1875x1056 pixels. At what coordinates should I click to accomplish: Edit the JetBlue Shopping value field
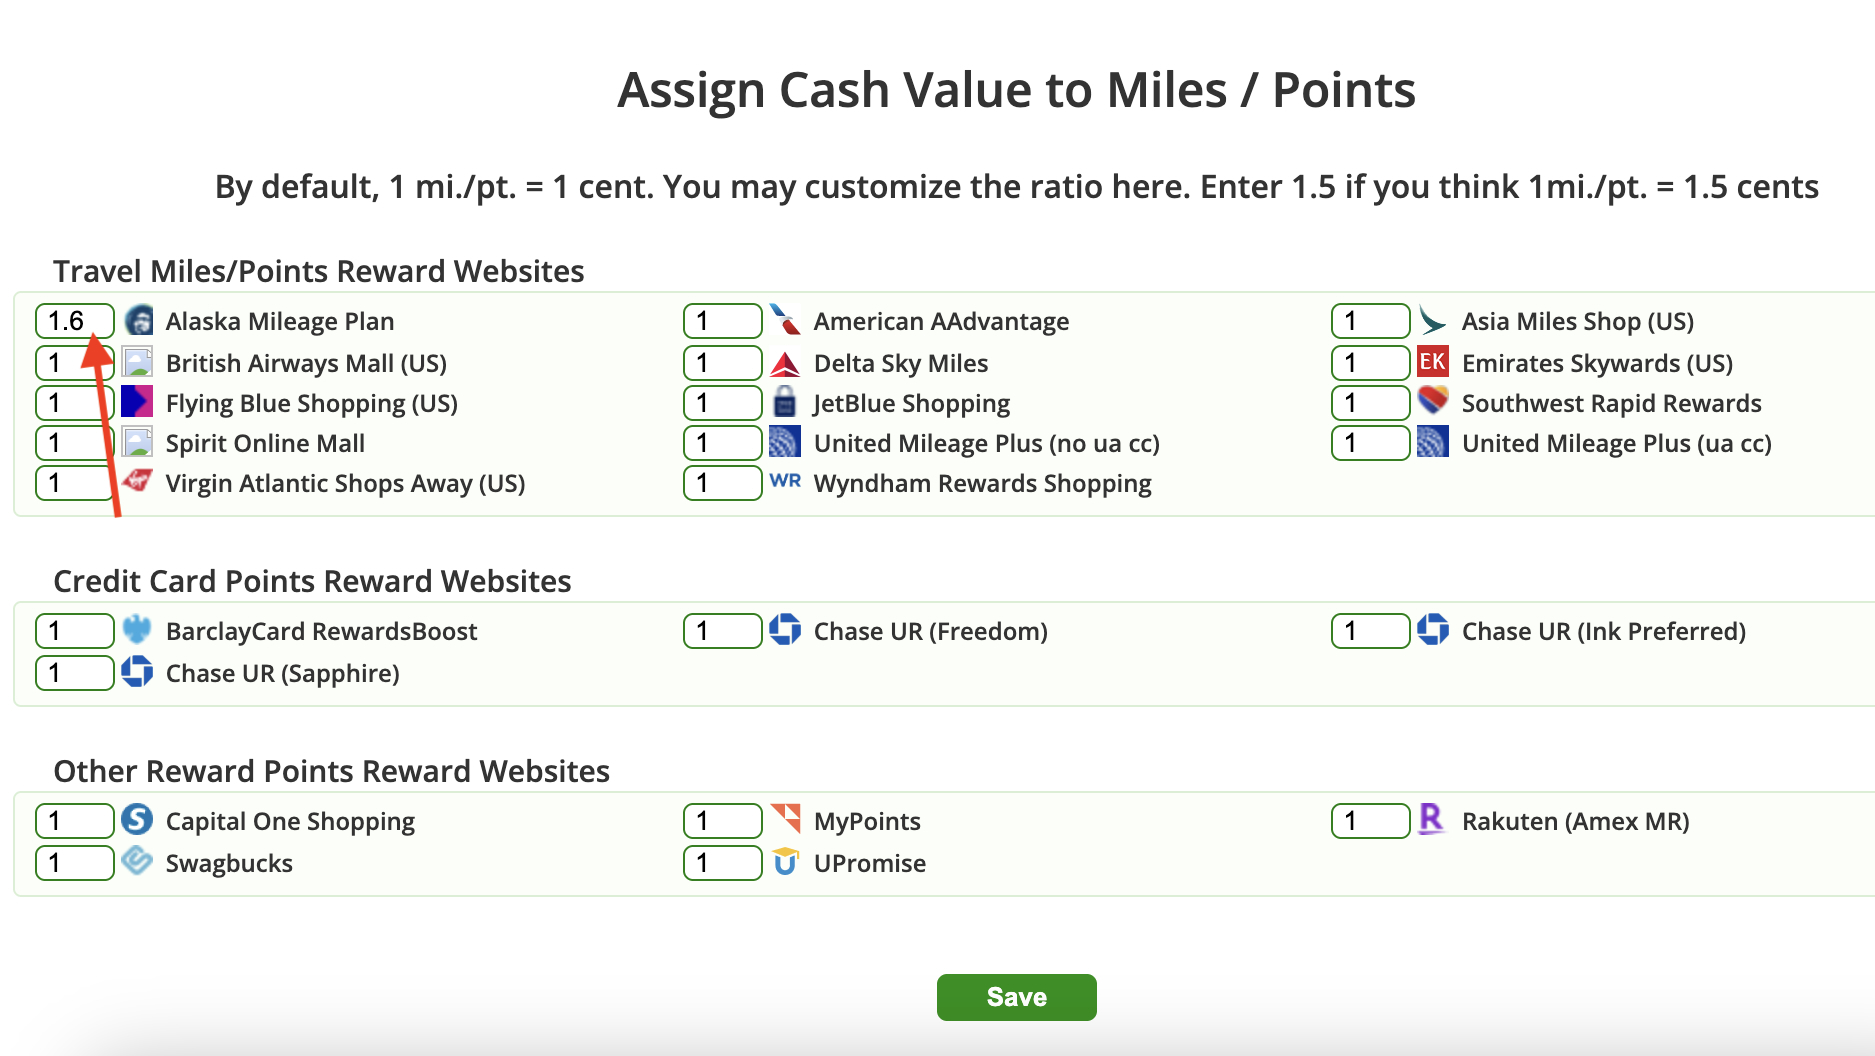point(723,403)
